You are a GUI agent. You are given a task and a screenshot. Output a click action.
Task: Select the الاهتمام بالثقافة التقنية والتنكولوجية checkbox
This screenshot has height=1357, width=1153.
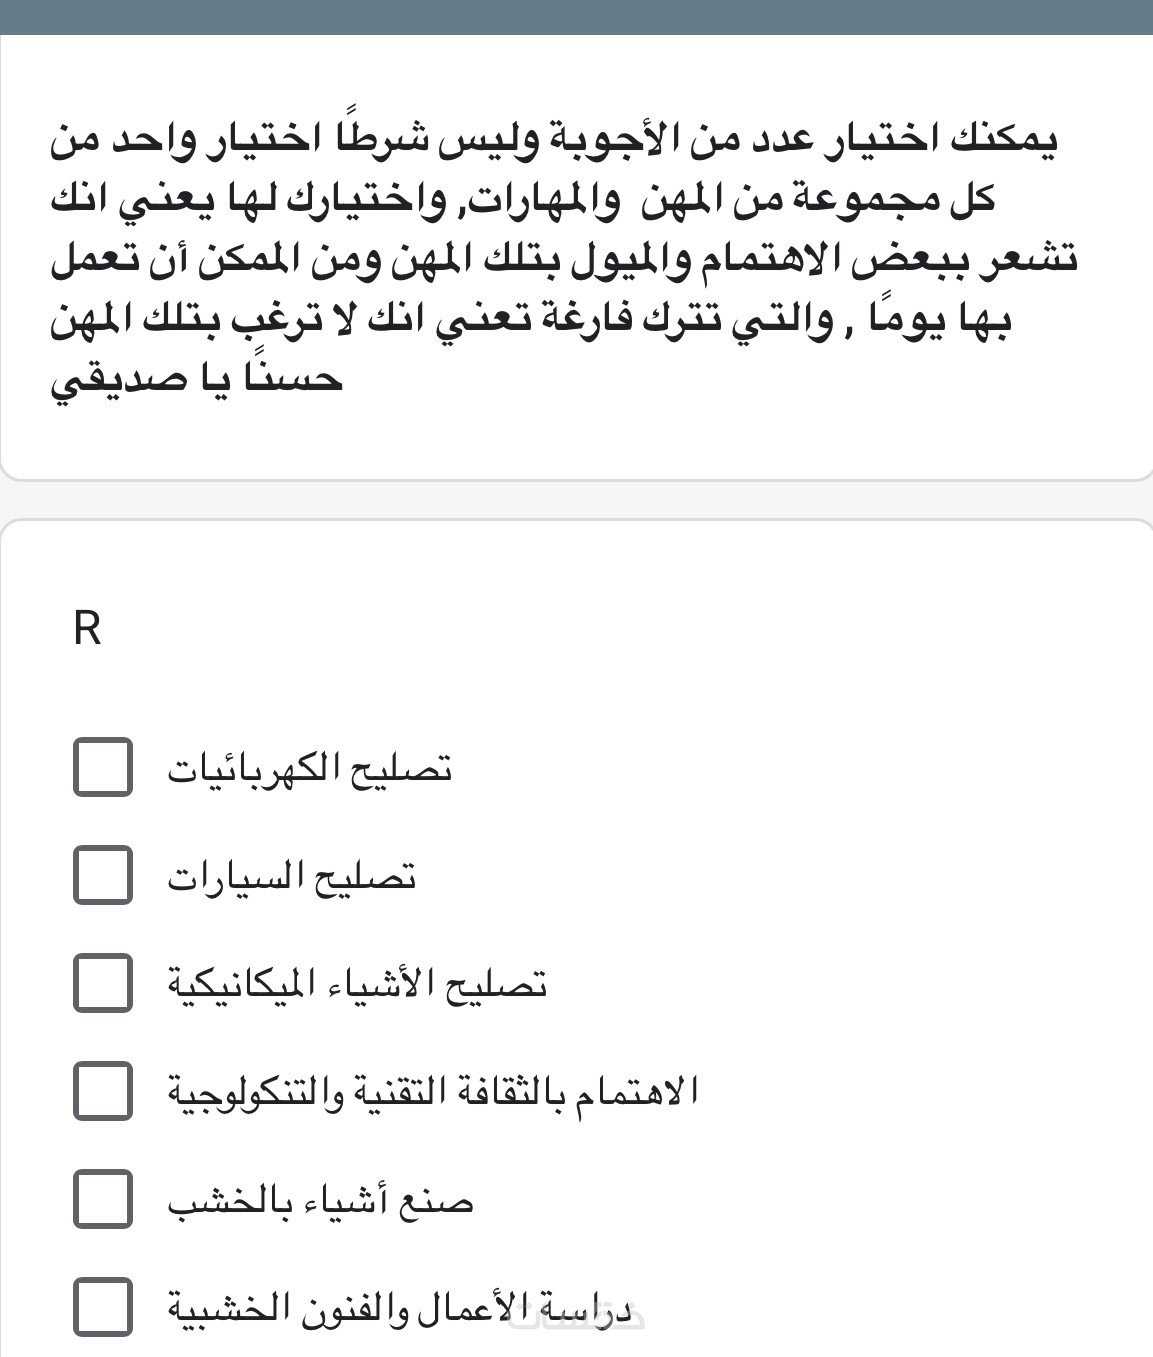pos(102,1090)
